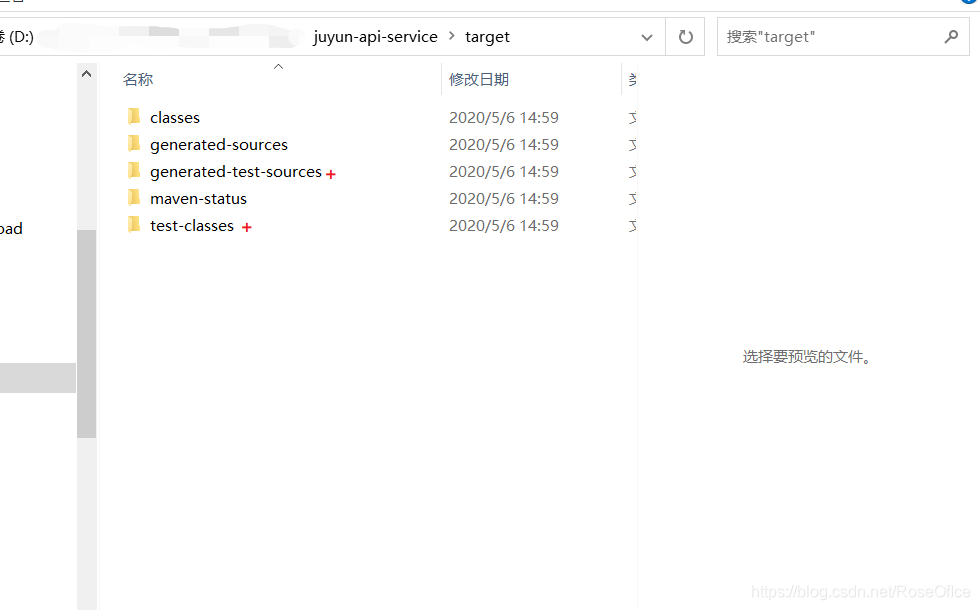Click the maven-status folder name
The height and width of the screenshot is (610, 980).
pyautogui.click(x=198, y=199)
